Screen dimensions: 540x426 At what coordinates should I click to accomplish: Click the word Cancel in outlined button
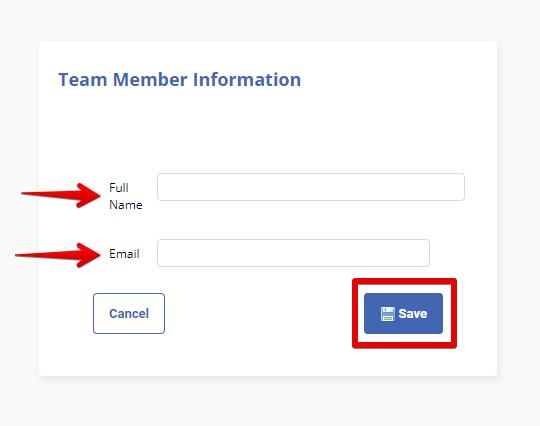129,313
